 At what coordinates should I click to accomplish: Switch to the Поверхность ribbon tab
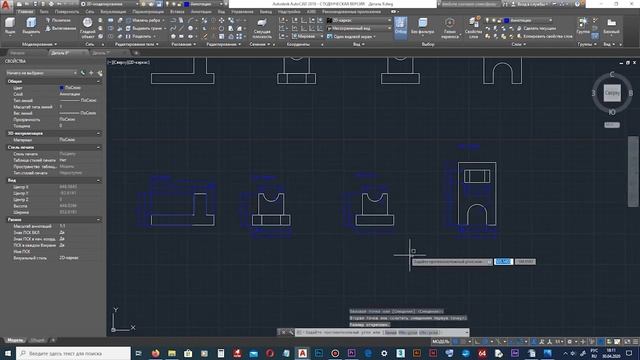pyautogui.click(x=67, y=12)
